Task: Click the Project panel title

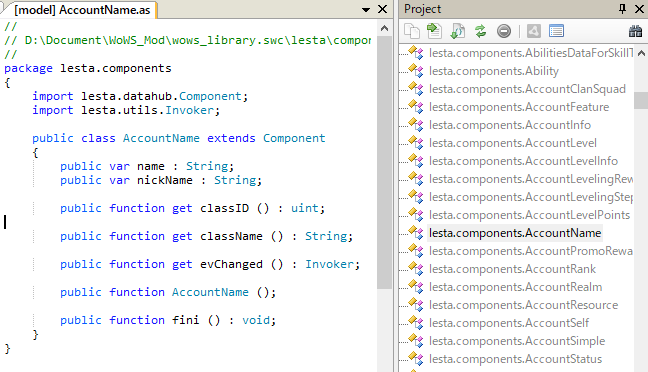Action: point(422,9)
